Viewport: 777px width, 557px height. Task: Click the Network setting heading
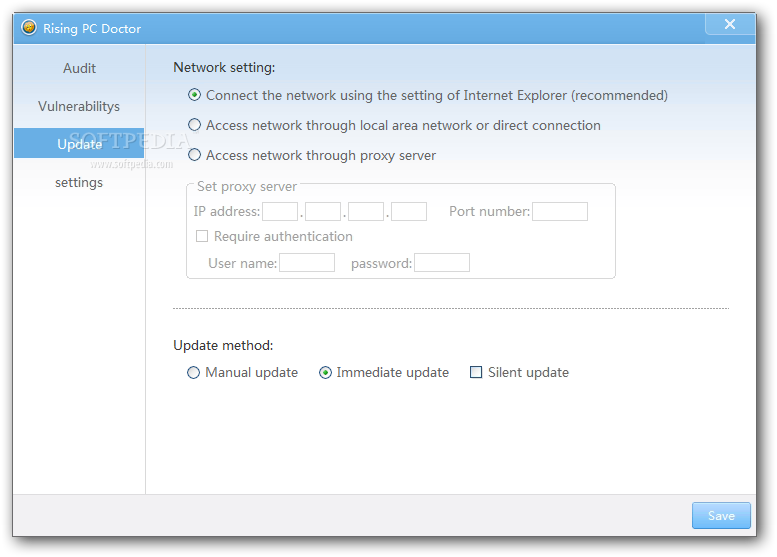pos(224,67)
